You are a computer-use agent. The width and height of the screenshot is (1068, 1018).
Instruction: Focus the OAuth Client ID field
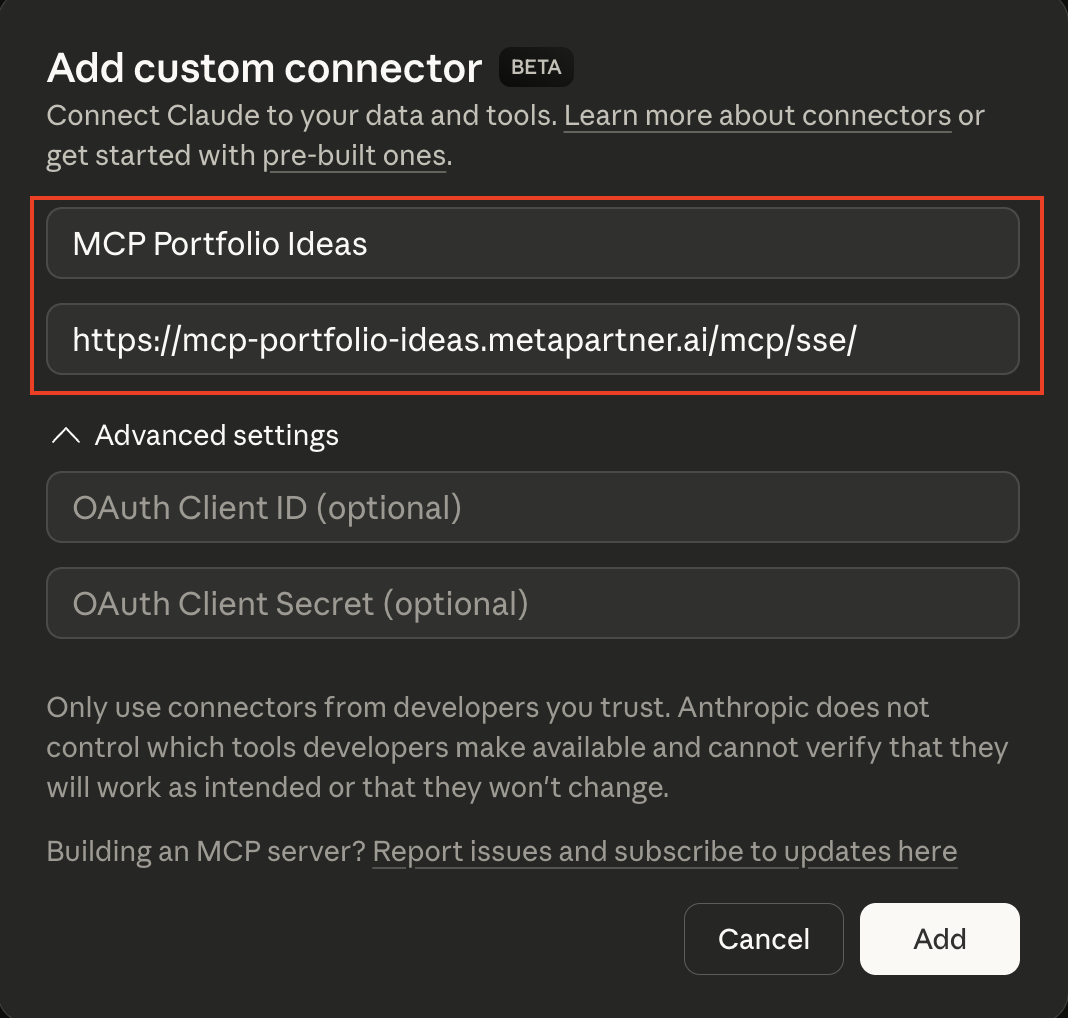click(x=533, y=507)
